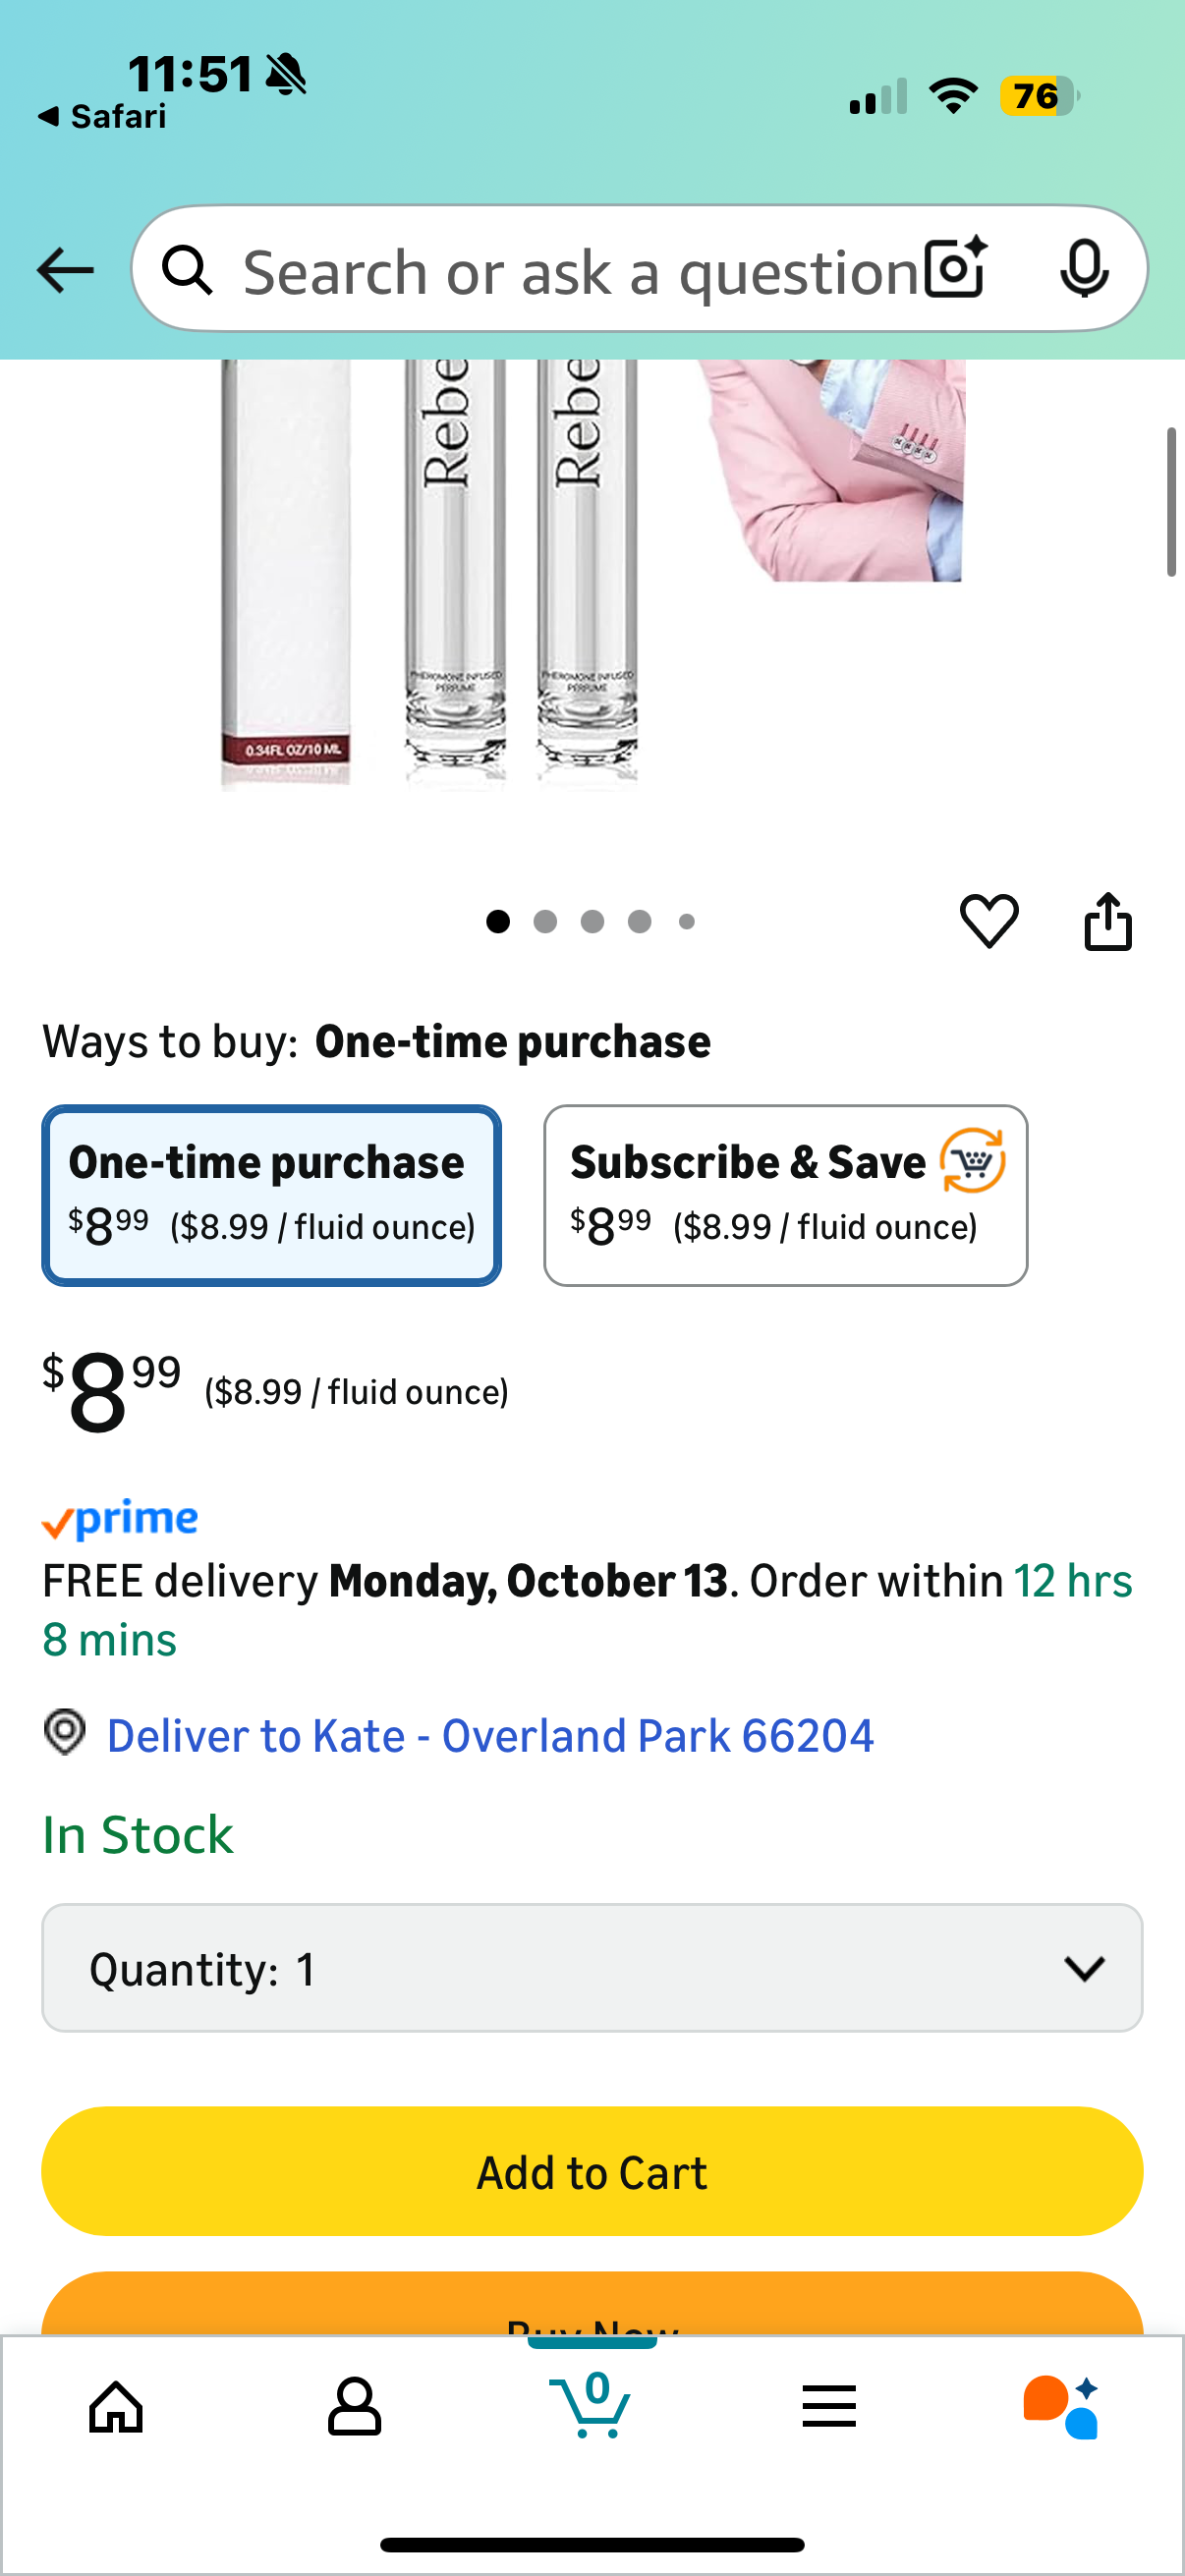Screen dimensions: 1185x2576
Task: Add item to wish list heart
Action: (x=989, y=920)
